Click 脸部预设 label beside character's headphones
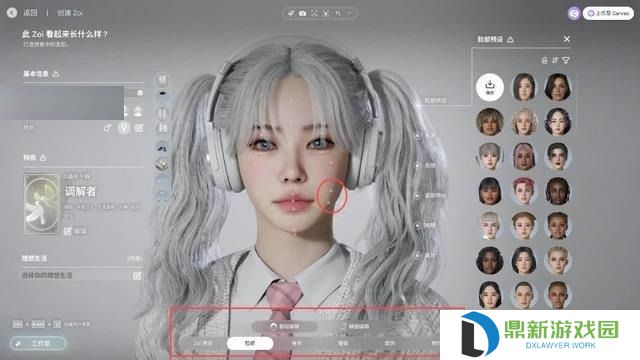 click(x=436, y=100)
